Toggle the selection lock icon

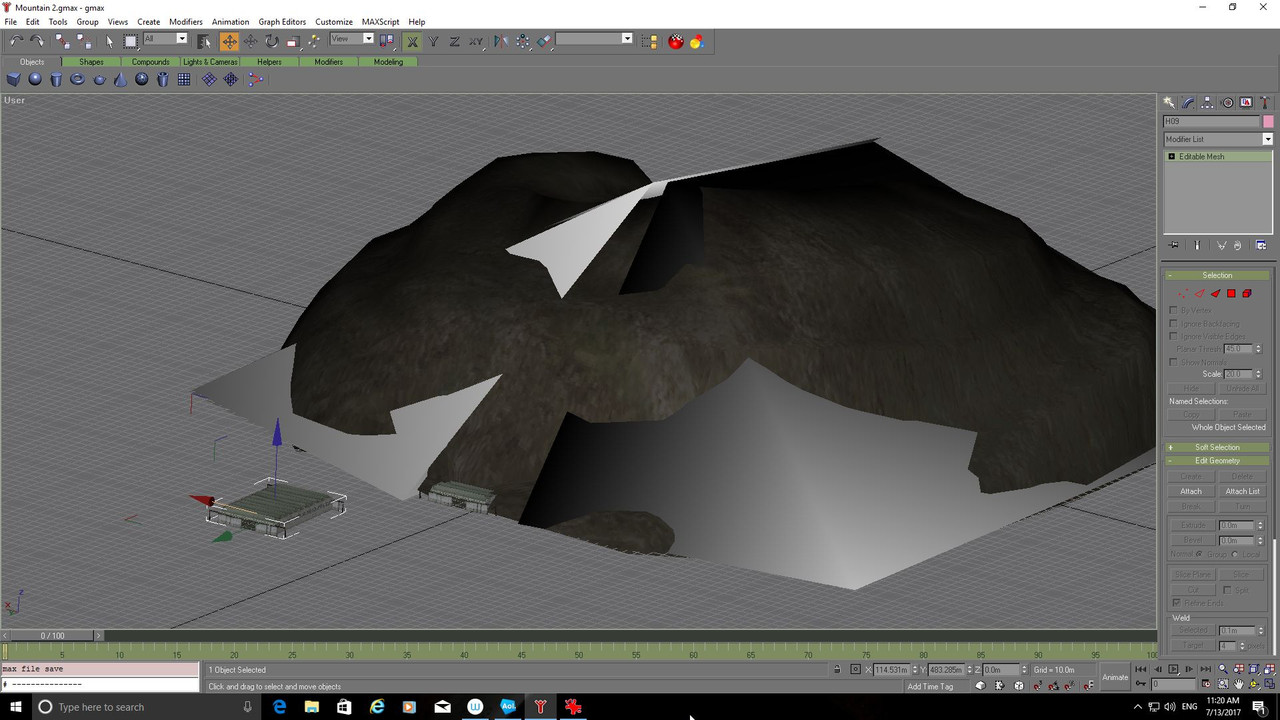(837, 669)
